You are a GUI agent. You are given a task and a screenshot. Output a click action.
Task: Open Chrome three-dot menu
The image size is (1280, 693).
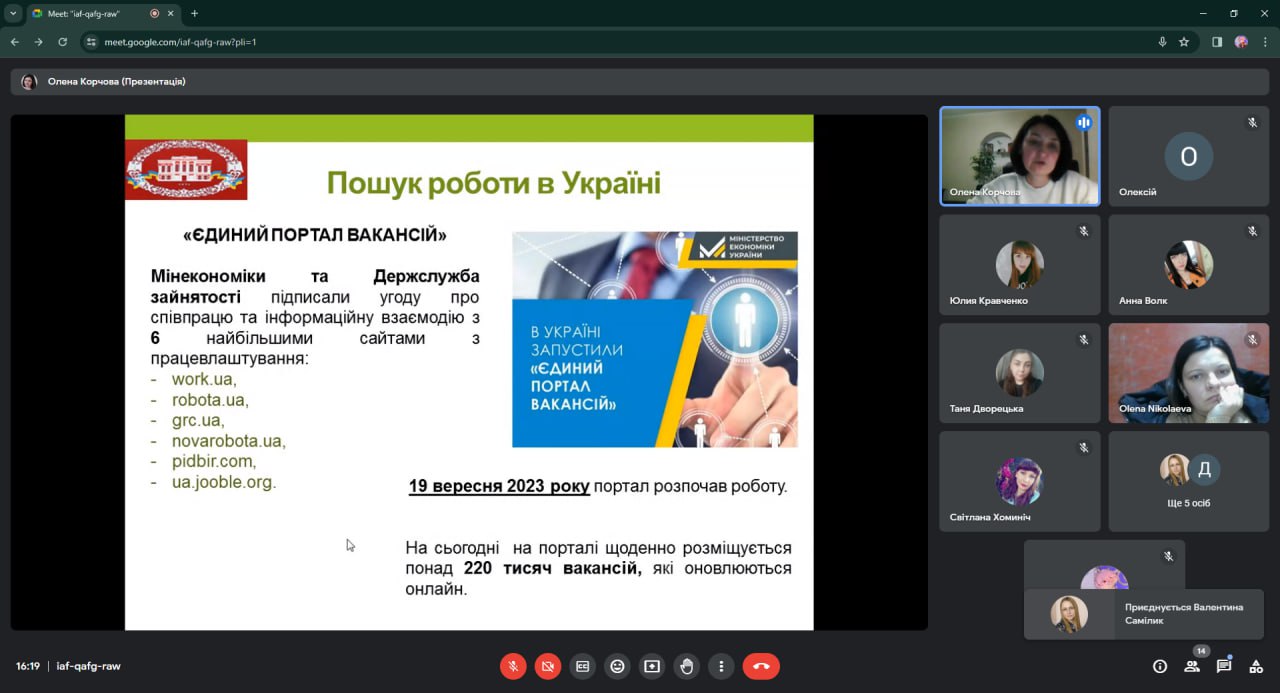[1264, 42]
